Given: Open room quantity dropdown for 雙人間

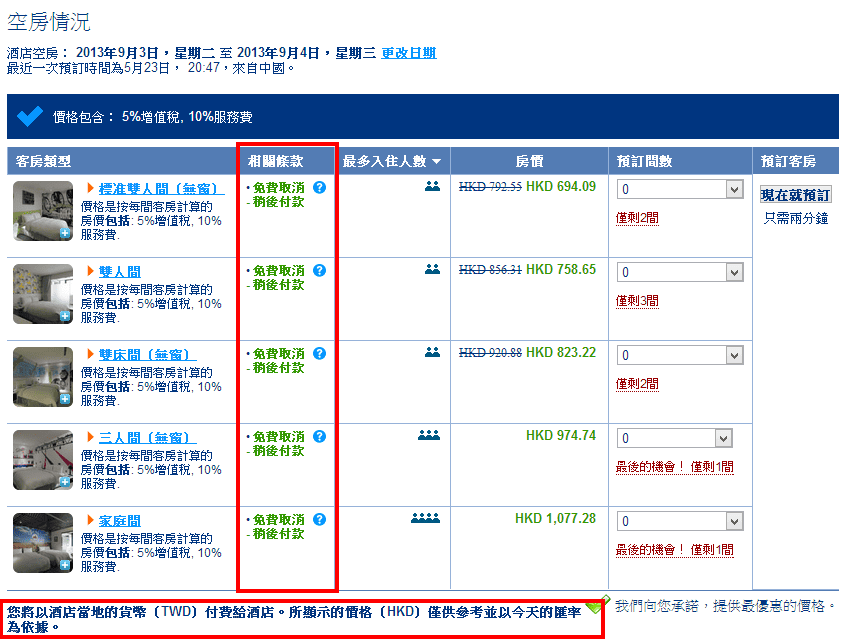Looking at the screenshot, I should tap(680, 273).
